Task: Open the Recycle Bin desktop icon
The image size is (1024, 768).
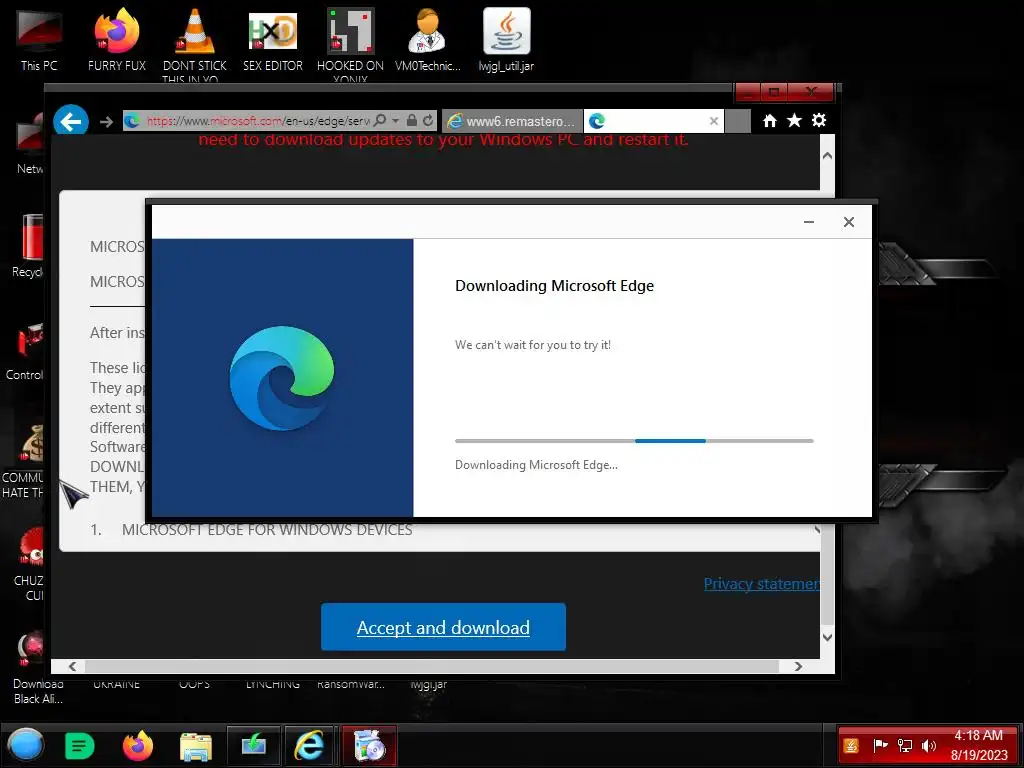Action: point(28,245)
